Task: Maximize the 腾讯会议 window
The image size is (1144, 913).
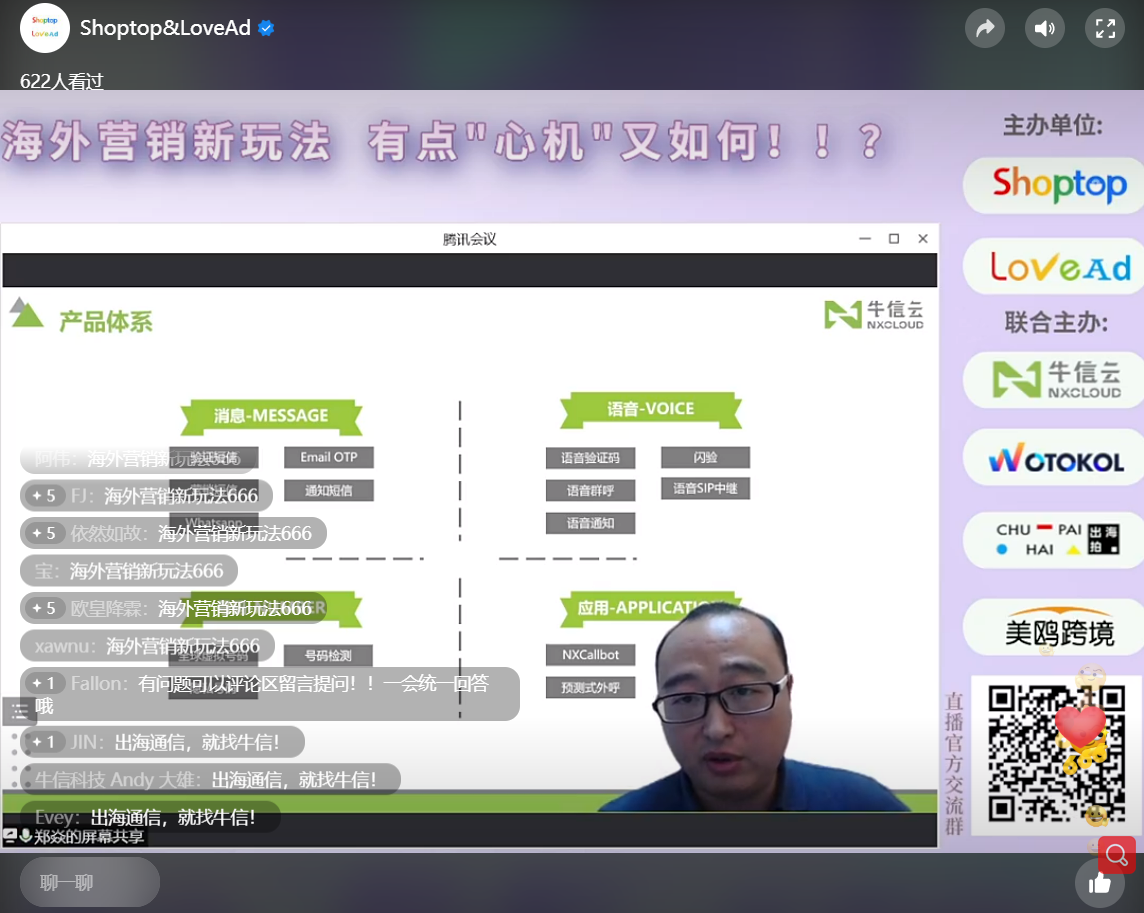Action: [894, 239]
